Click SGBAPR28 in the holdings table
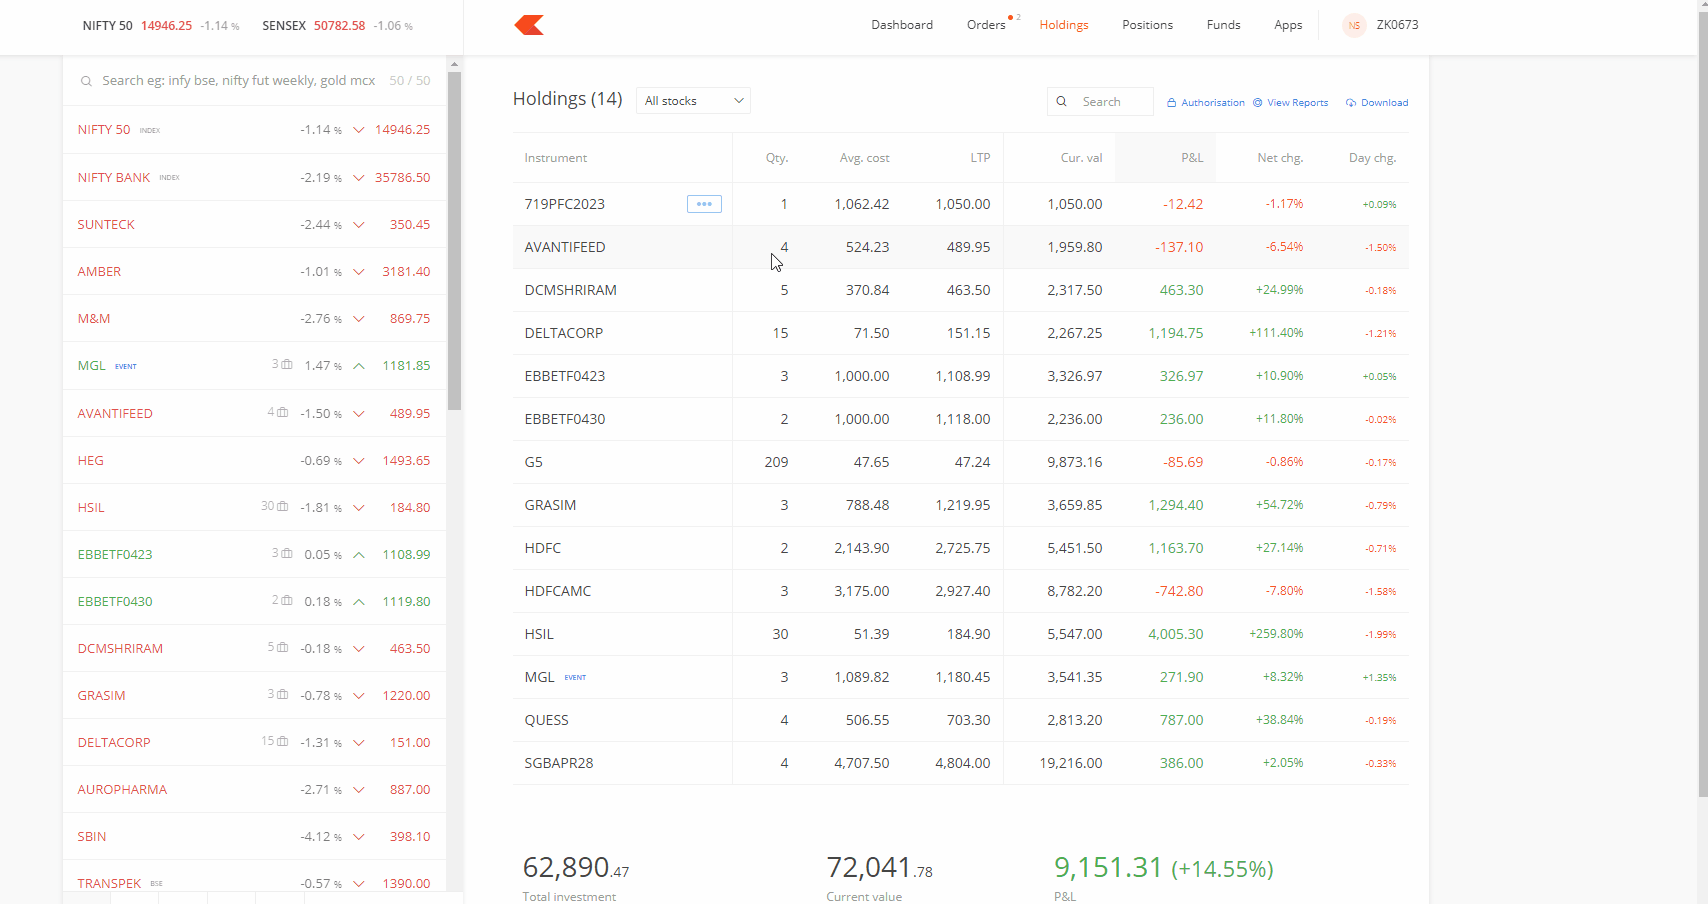1708x904 pixels. 559,763
